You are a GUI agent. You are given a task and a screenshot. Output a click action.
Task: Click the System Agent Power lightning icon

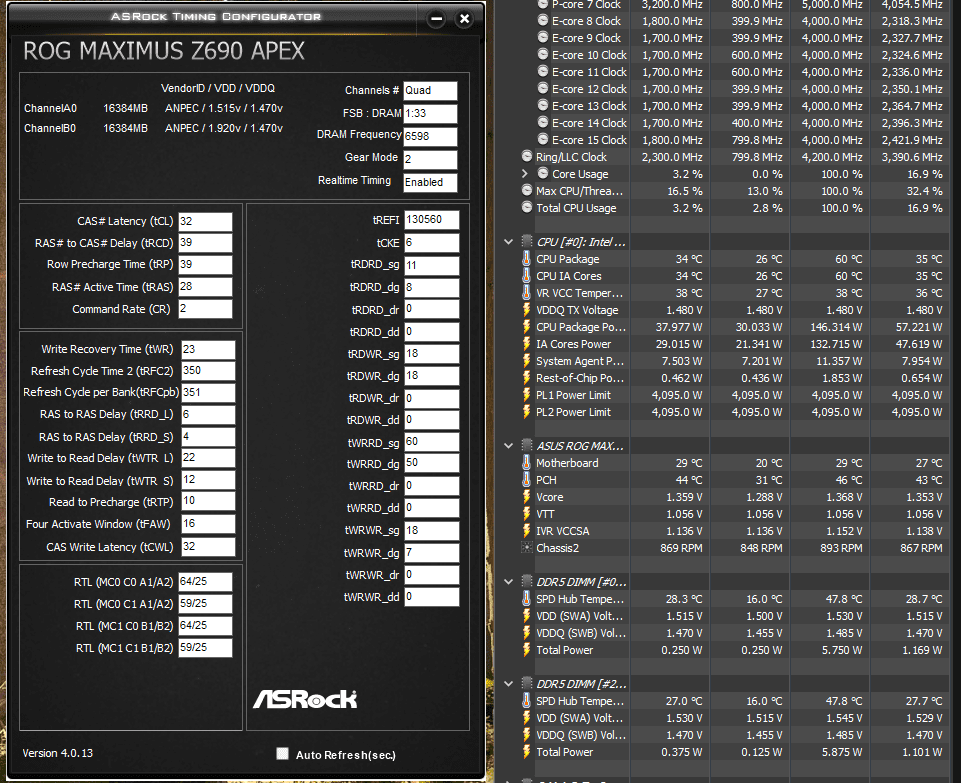(x=526, y=361)
